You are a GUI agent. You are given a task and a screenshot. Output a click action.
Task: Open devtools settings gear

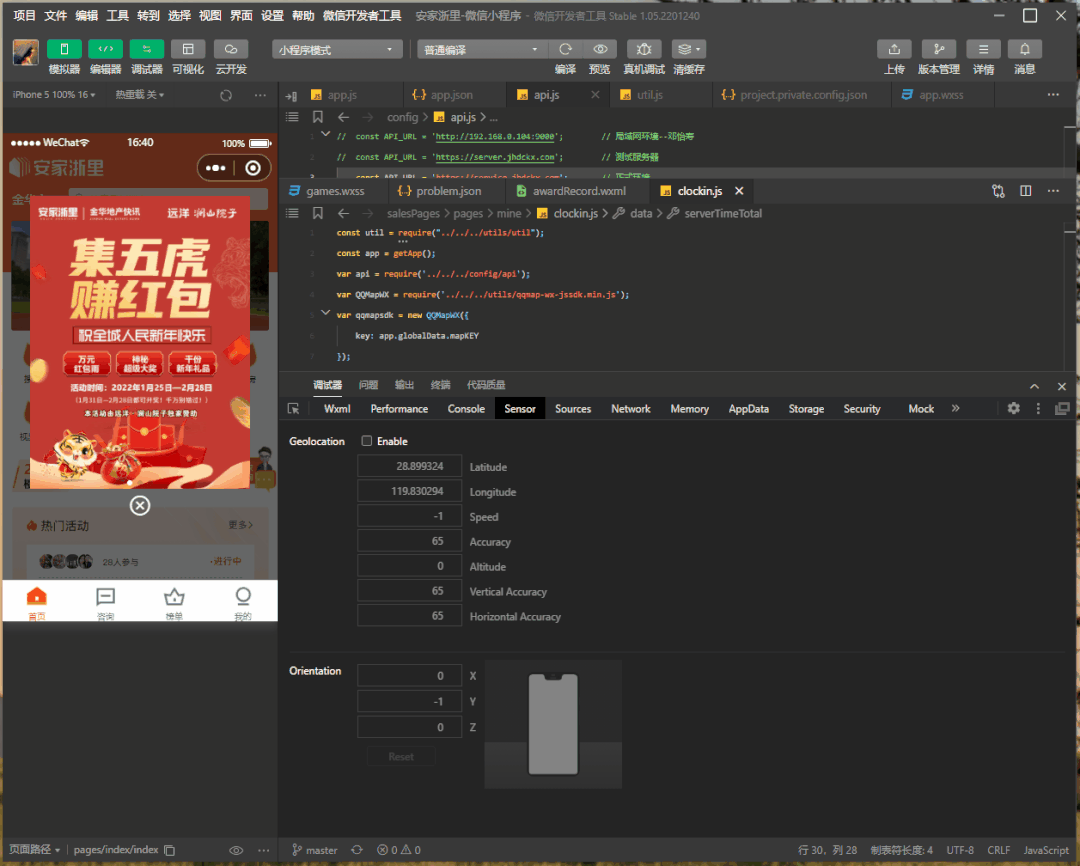click(1013, 409)
